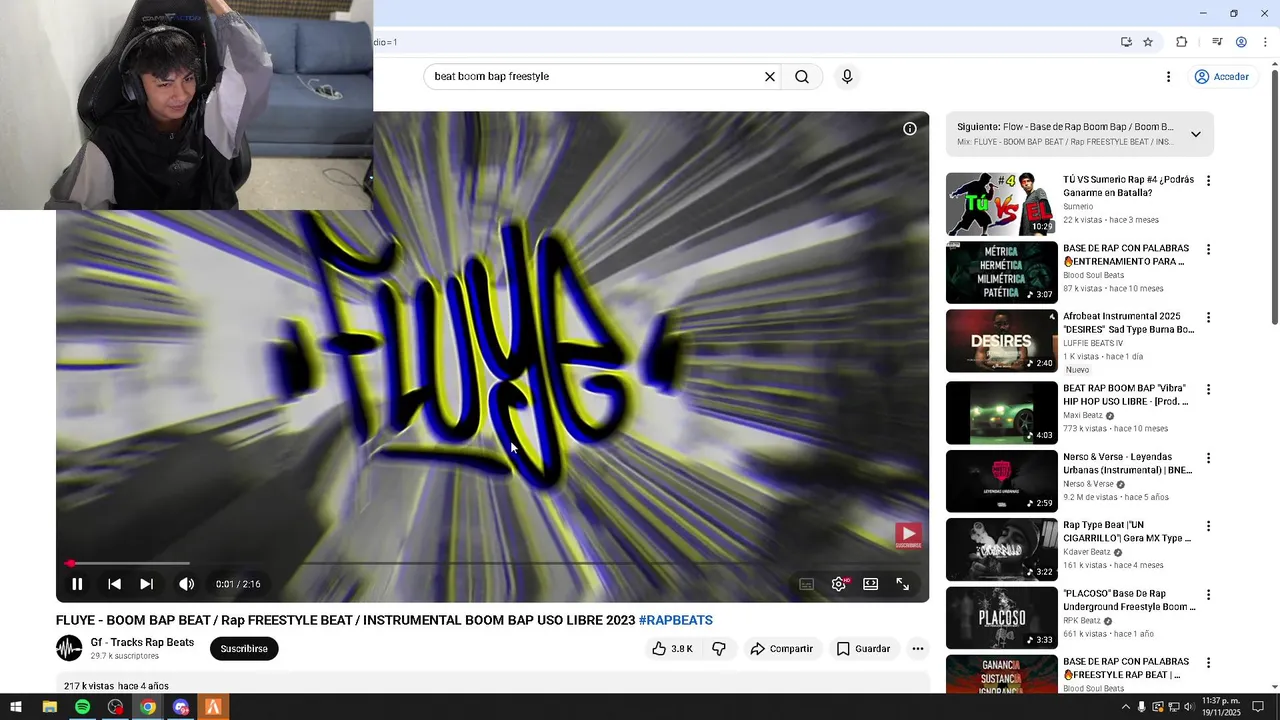Viewport: 1280px width, 720px height.
Task: Install the page as app from the address bar
Action: click(1126, 42)
